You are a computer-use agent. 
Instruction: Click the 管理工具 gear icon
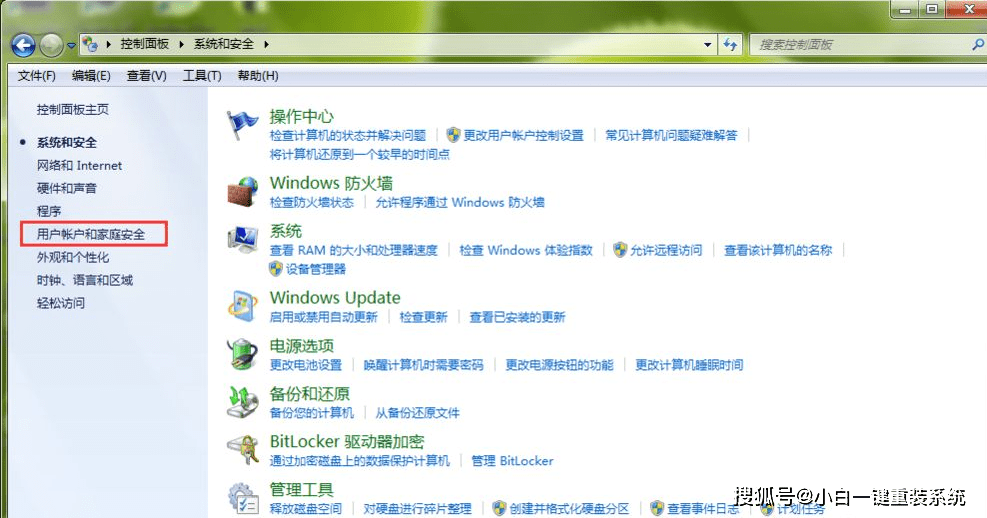tap(243, 498)
